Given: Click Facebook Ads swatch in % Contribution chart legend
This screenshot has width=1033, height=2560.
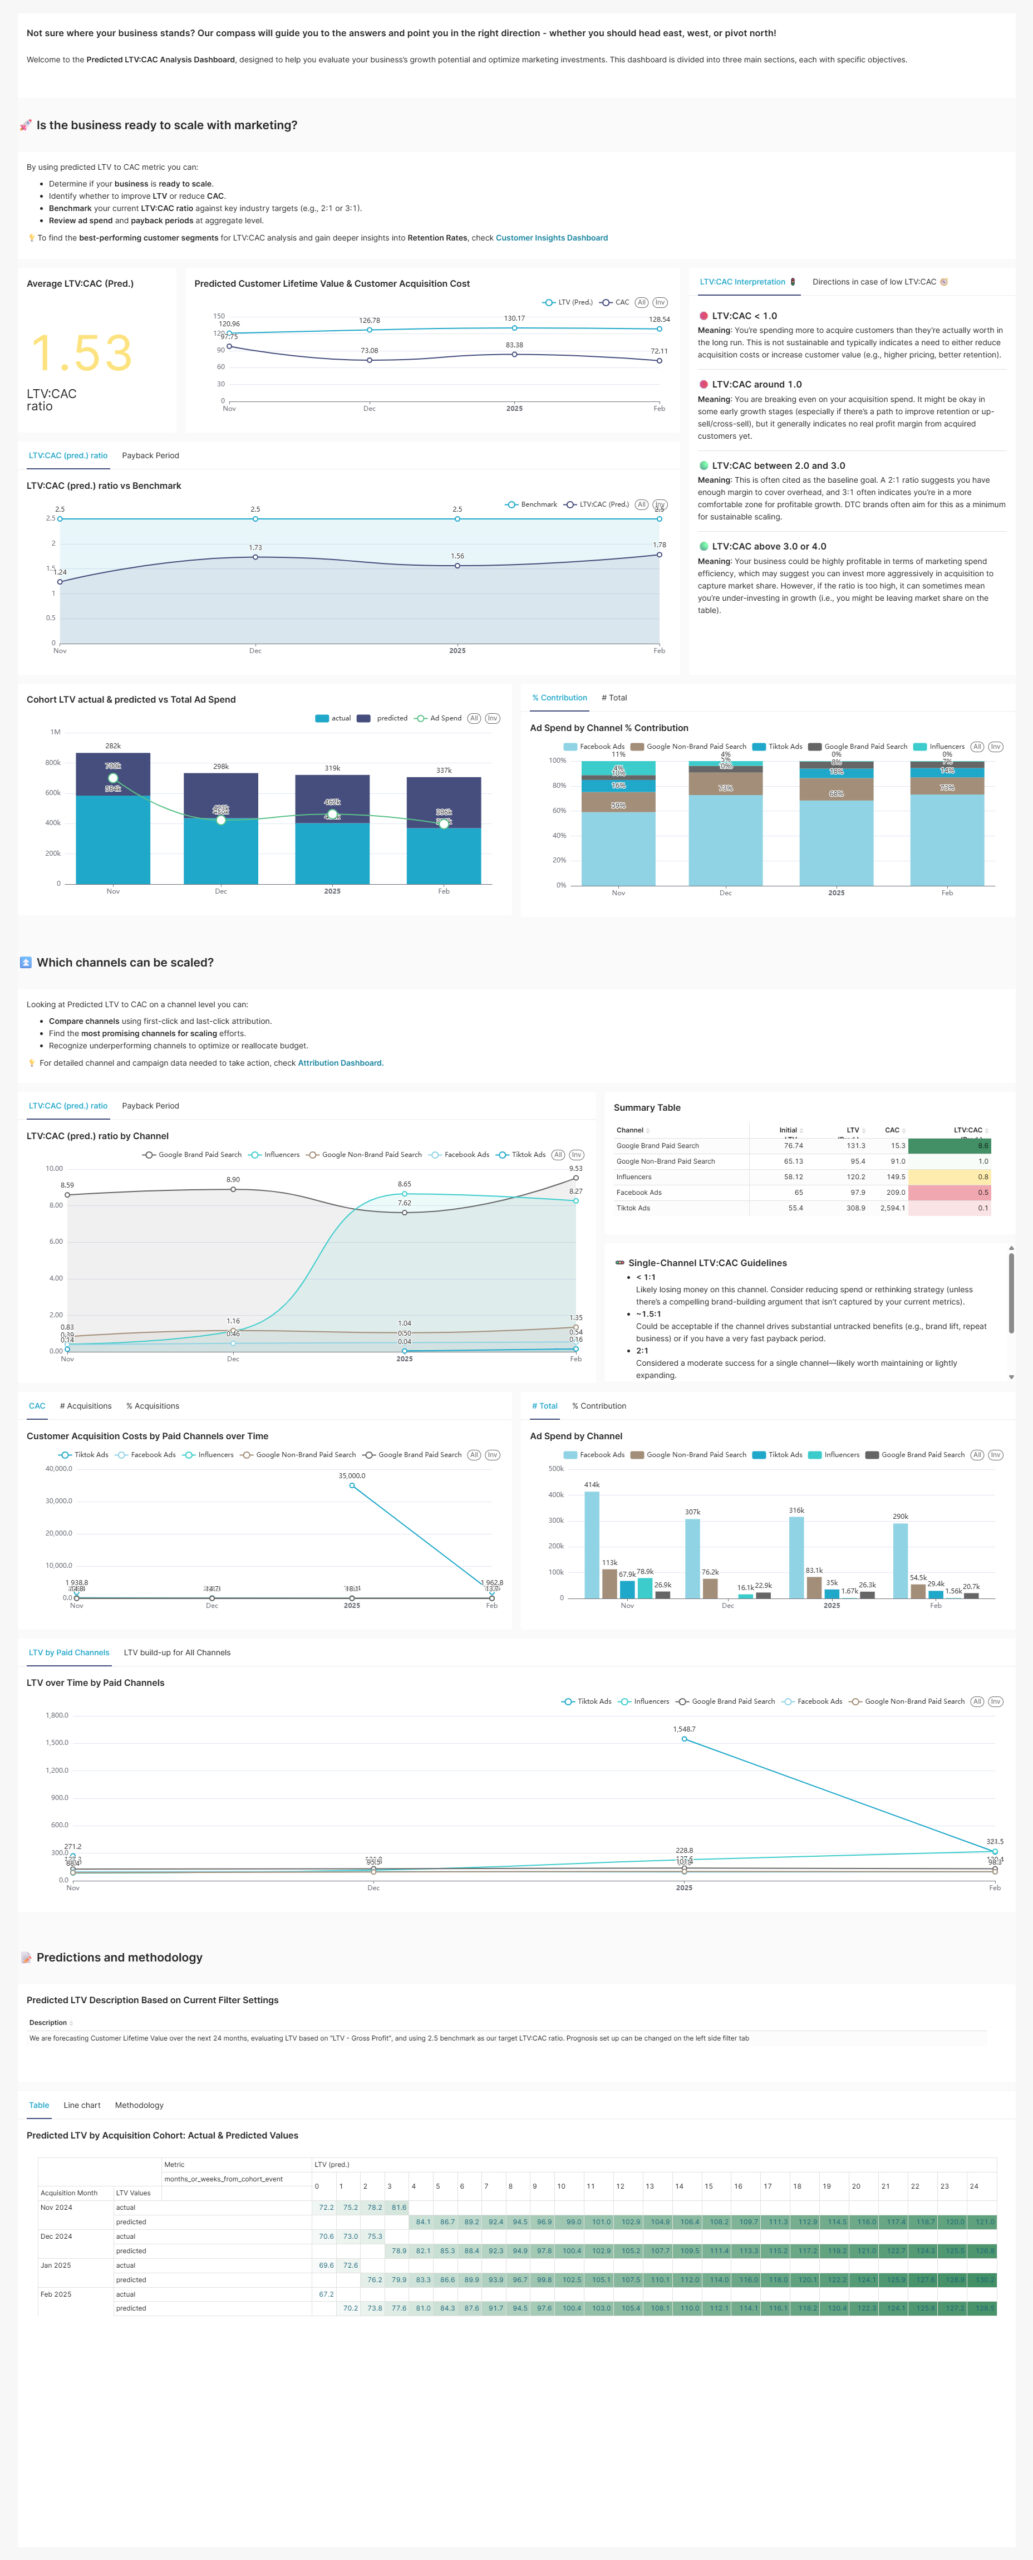Looking at the screenshot, I should point(570,746).
